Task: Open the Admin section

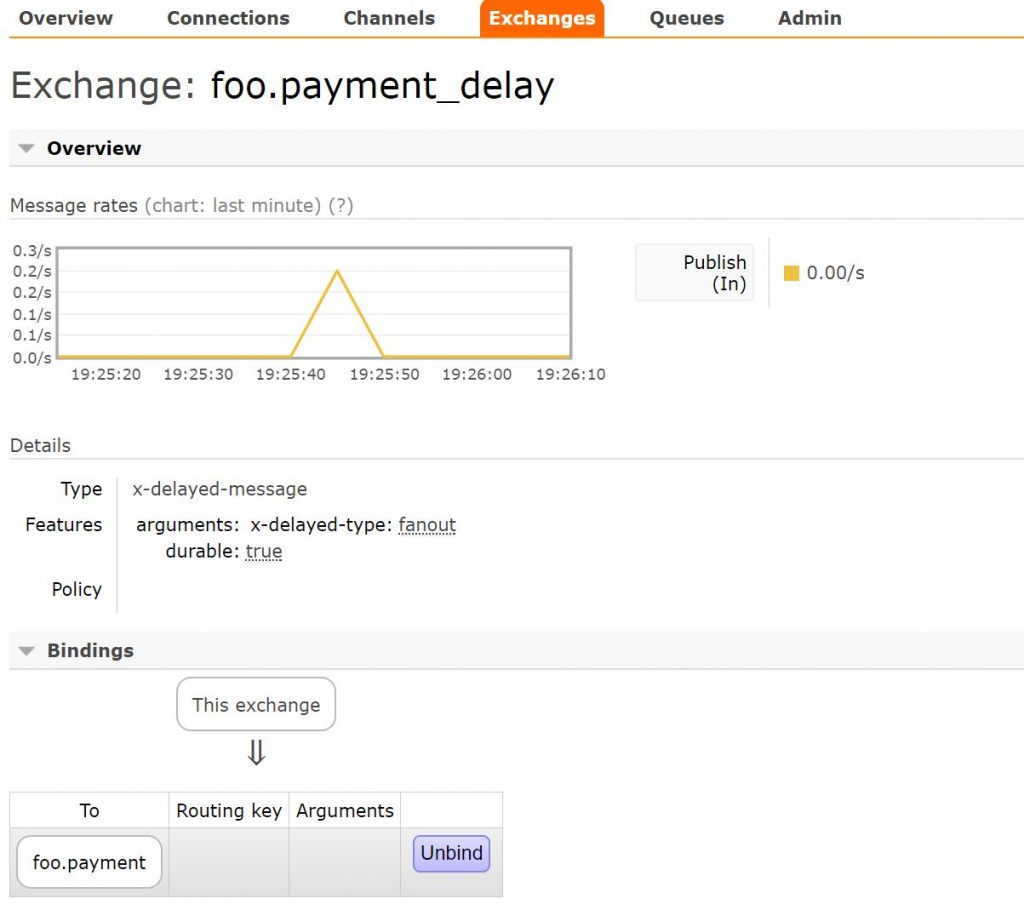Action: coord(808,17)
